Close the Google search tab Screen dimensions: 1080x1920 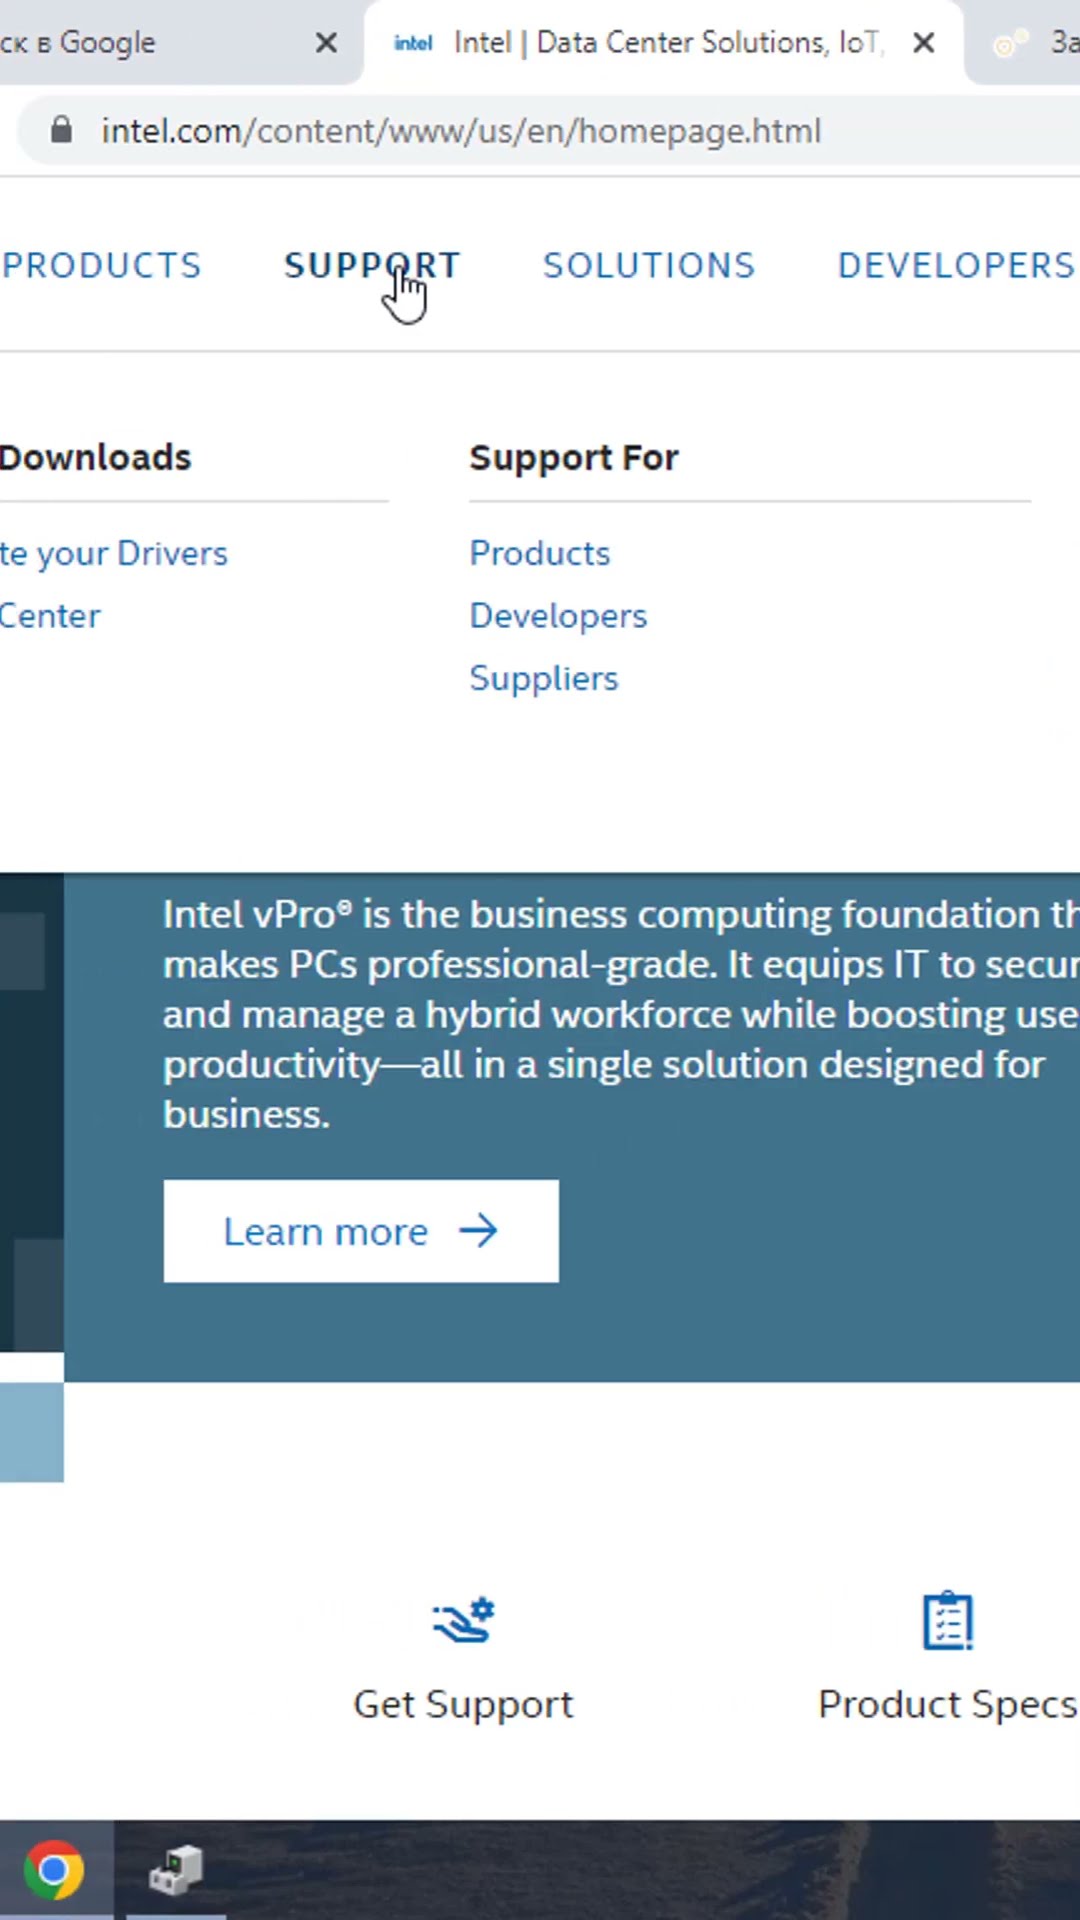[326, 43]
